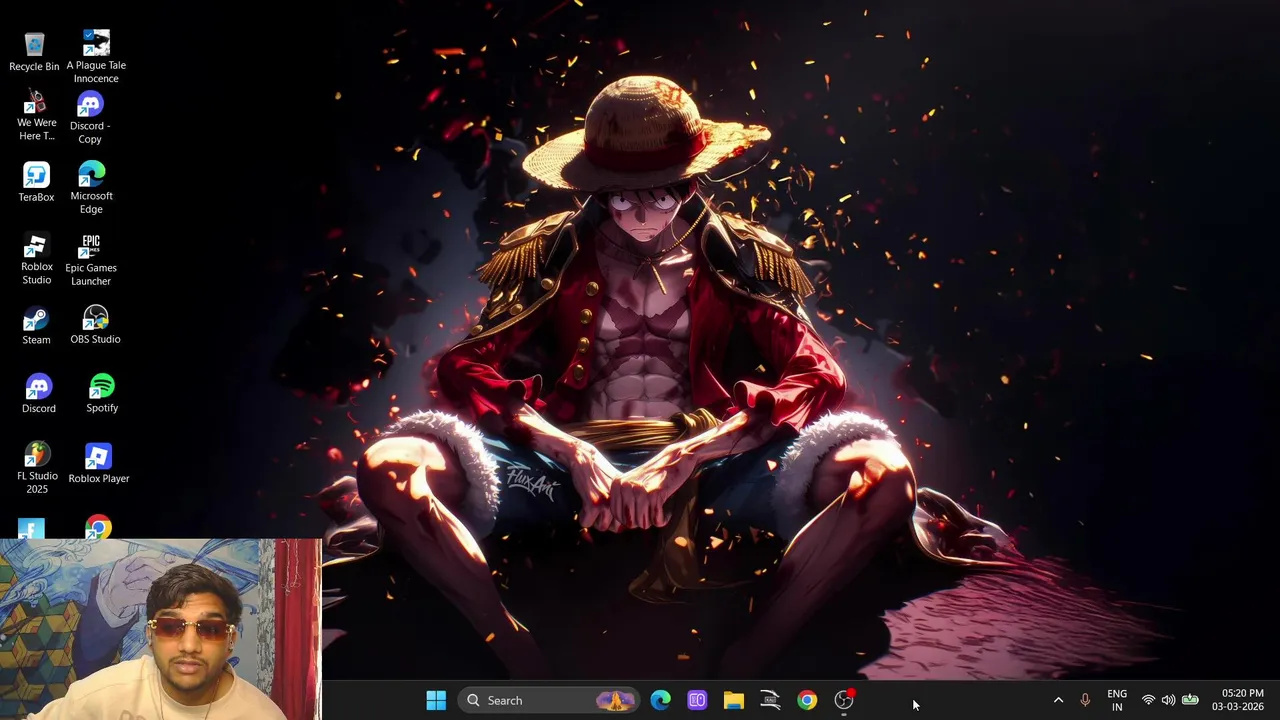This screenshot has width=1280, height=720.
Task: Open the purple app pinned on taskbar
Action: click(x=697, y=700)
